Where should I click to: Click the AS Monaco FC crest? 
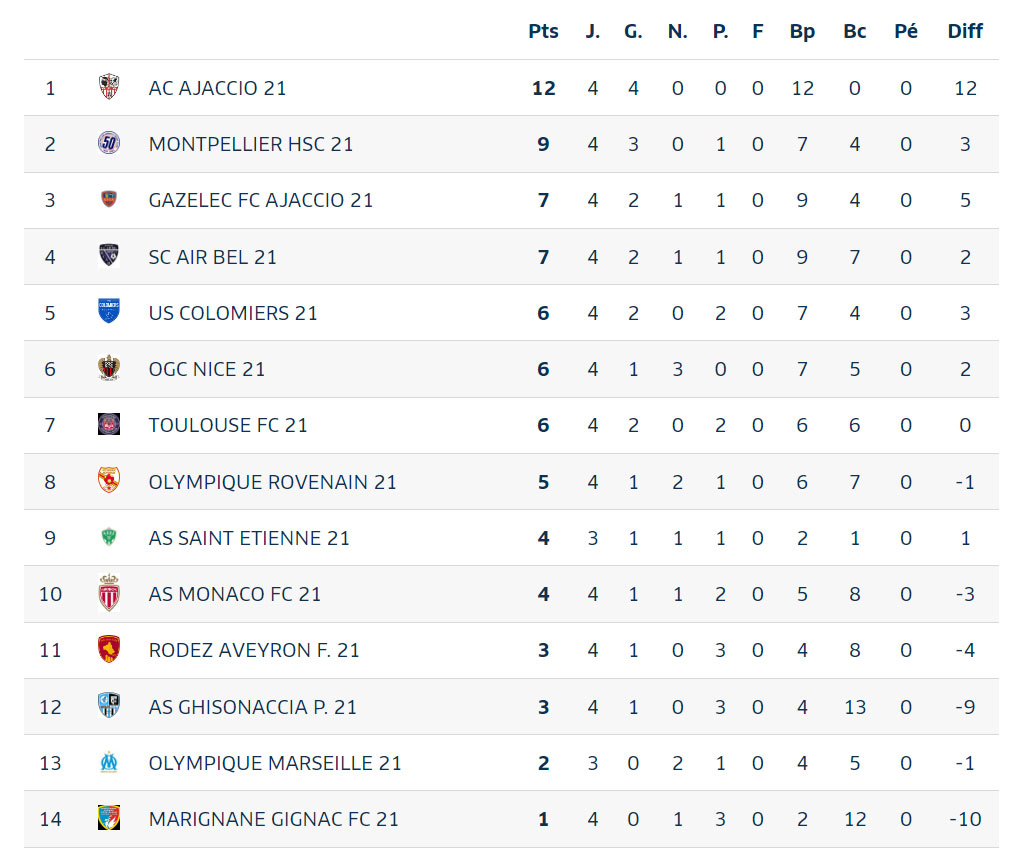click(109, 593)
